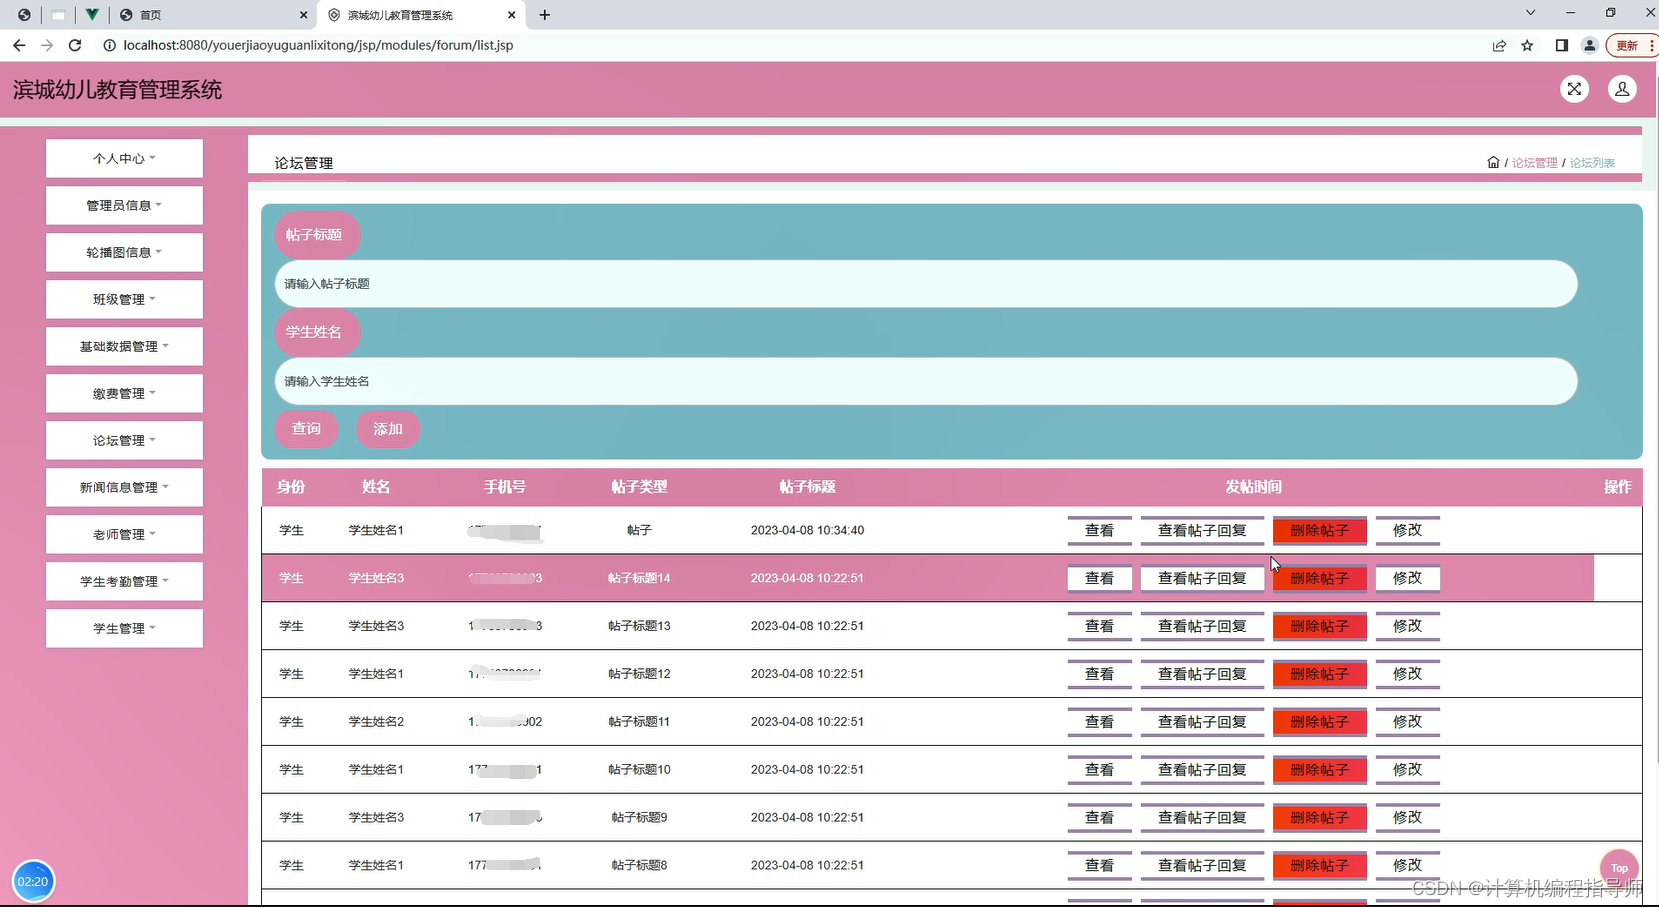Click 修改 for 帖子标题13
Screen dimensions: 1659x907
coord(1407,626)
